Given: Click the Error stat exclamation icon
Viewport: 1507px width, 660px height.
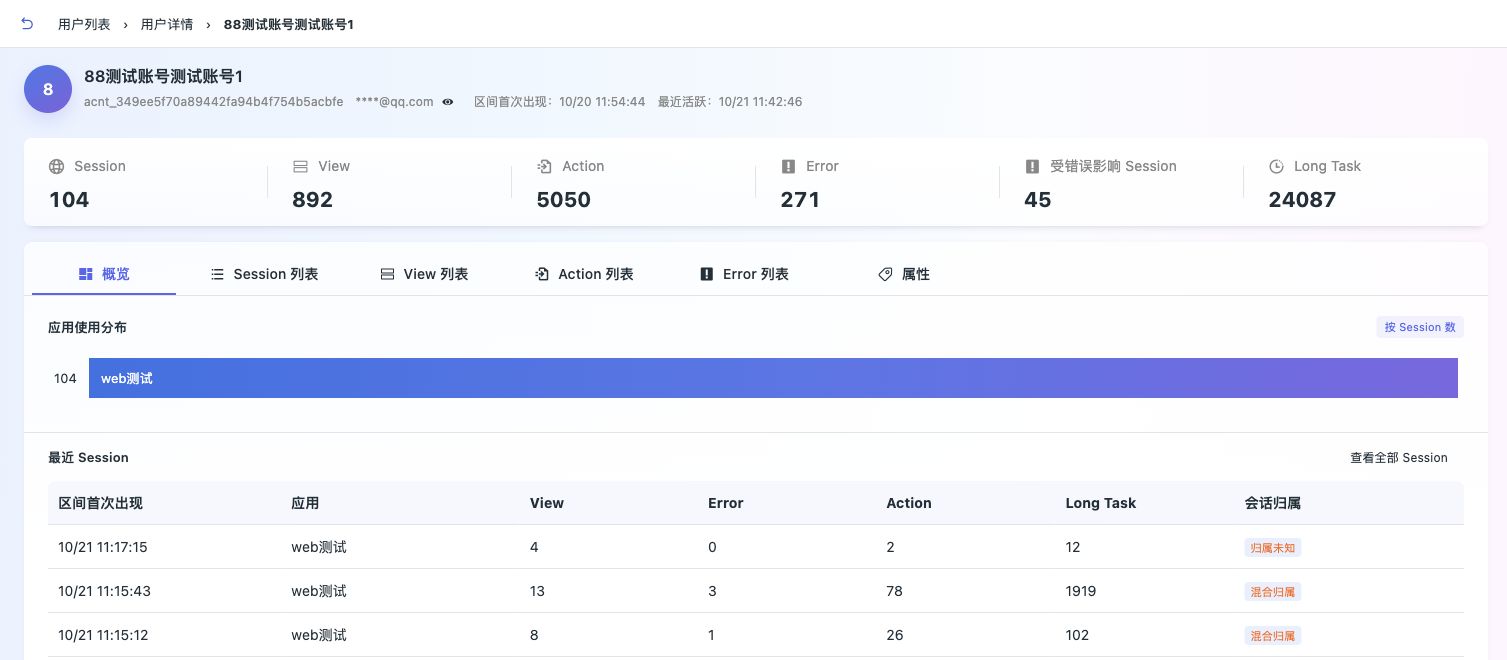Looking at the screenshot, I should coord(788,167).
